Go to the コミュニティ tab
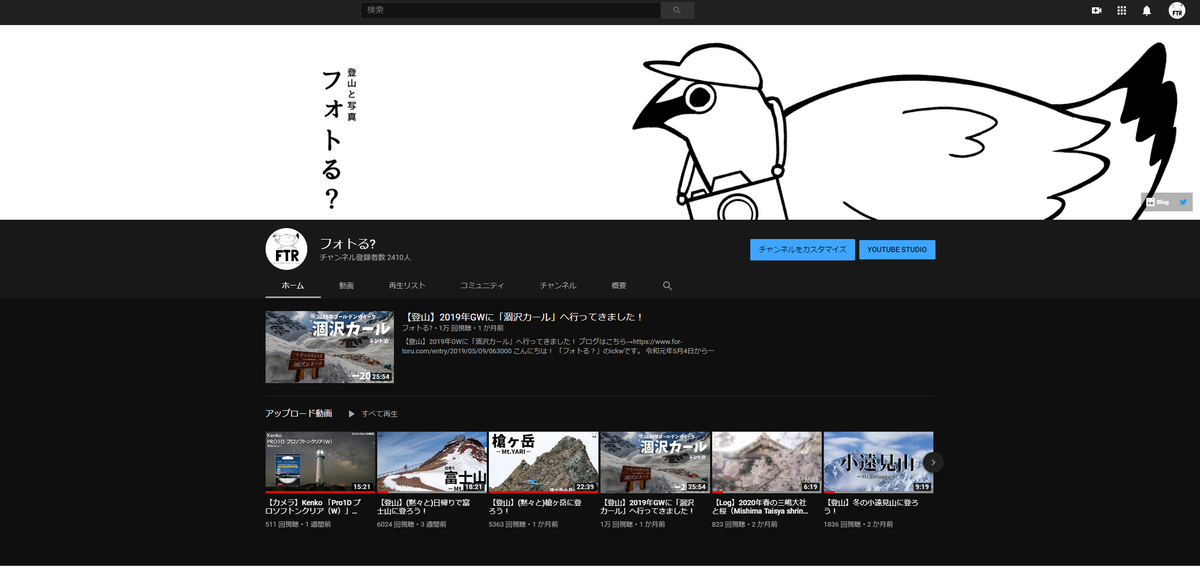Screen dimensions: 1200x571 [482, 285]
